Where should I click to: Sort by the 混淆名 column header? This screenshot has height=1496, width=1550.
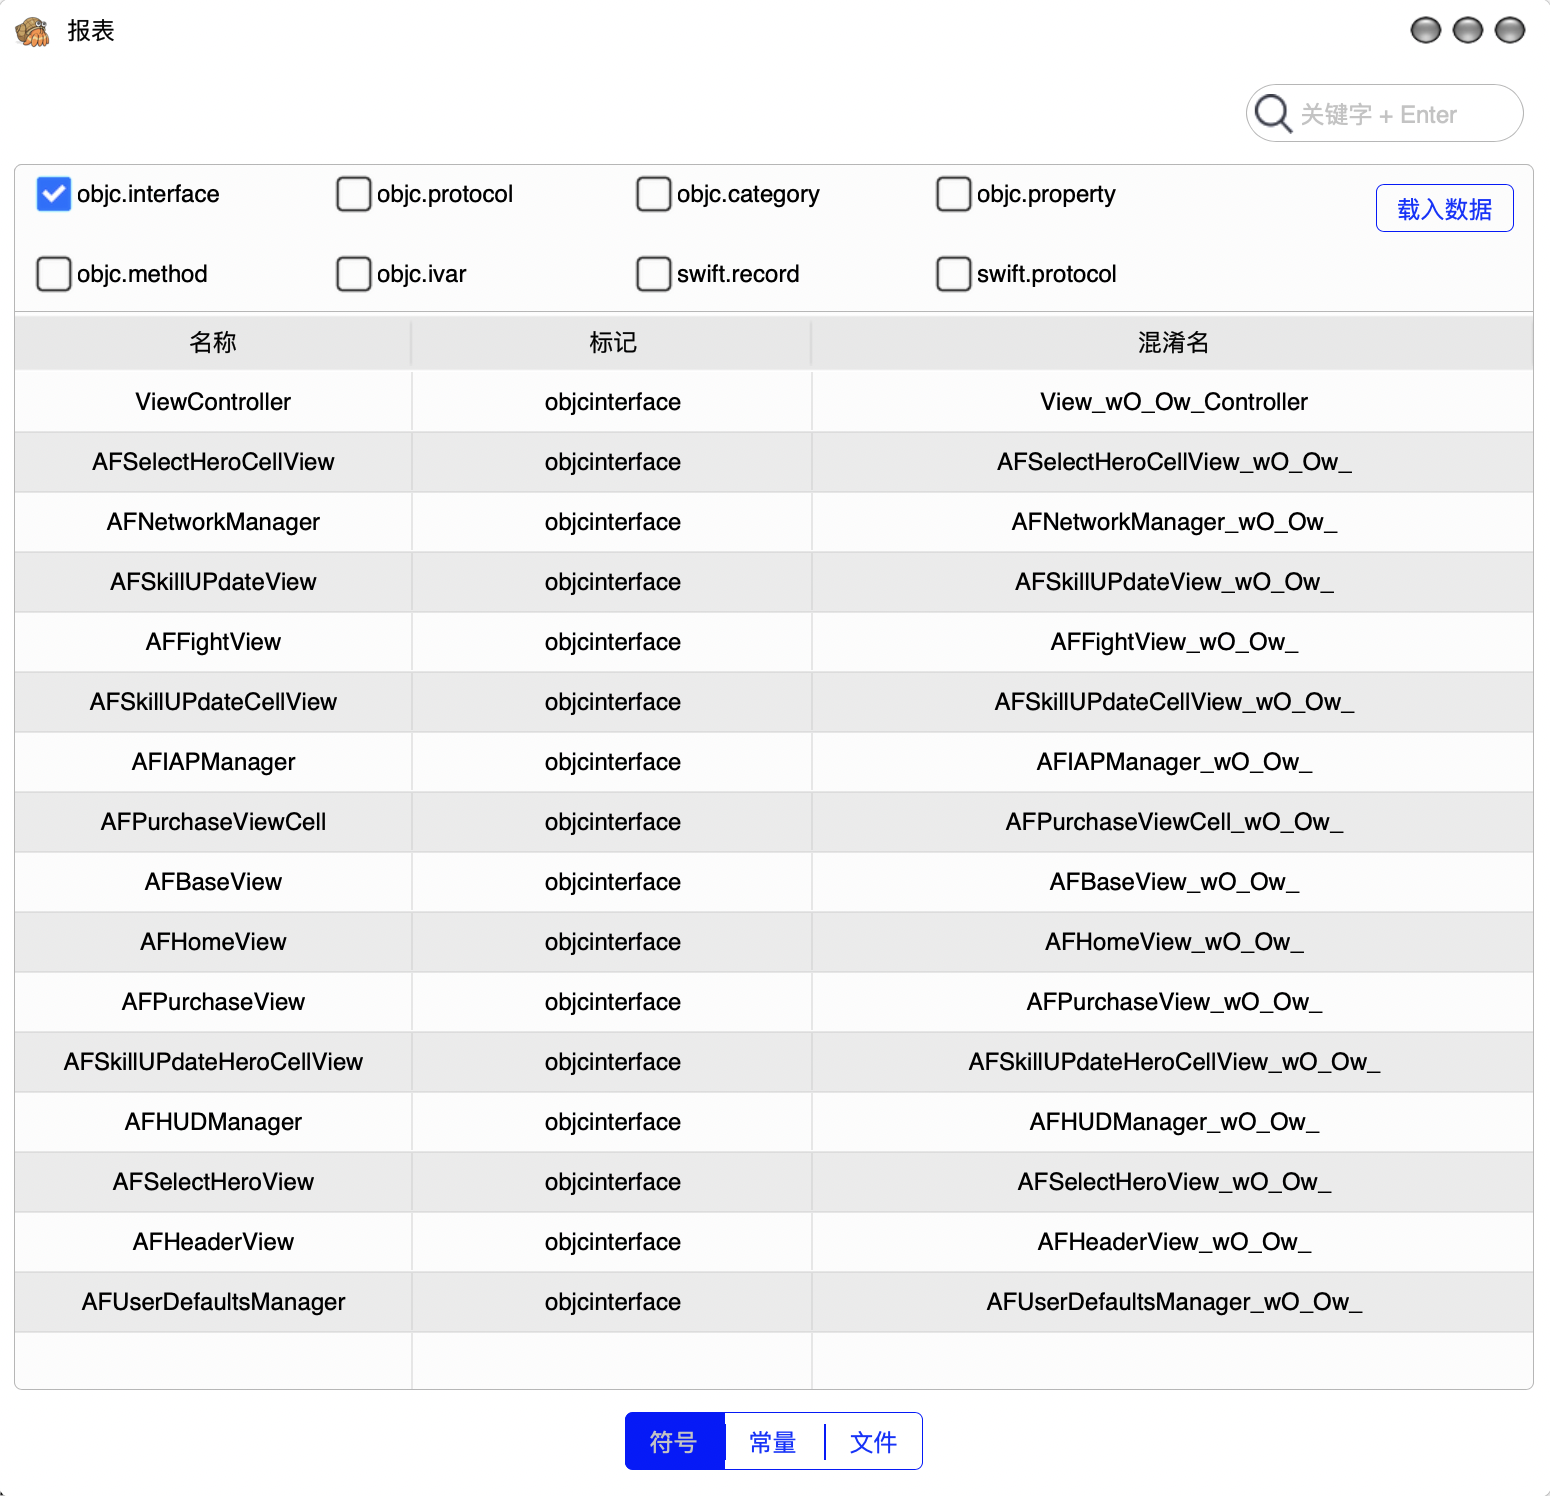point(1173,342)
